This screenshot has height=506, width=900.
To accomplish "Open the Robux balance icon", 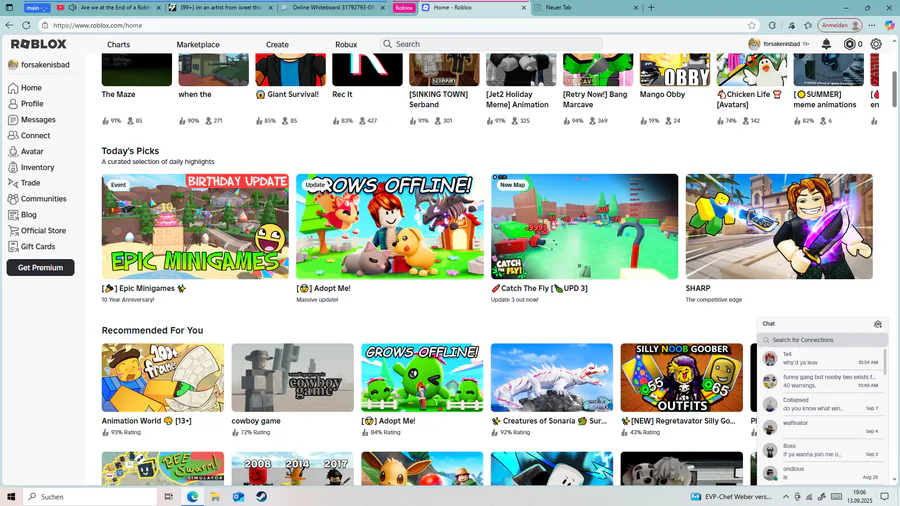I will (849, 44).
